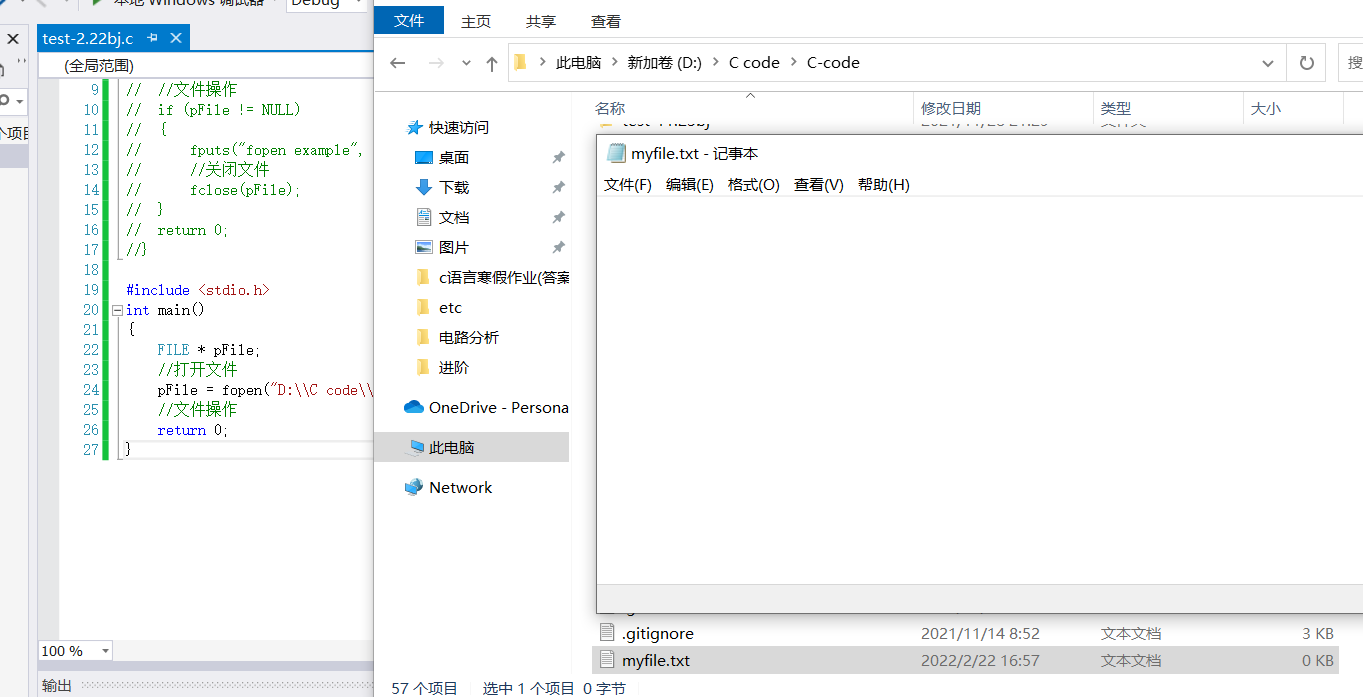Open the address bar history dropdown
Viewport: 1363px width, 697px height.
click(1268, 63)
